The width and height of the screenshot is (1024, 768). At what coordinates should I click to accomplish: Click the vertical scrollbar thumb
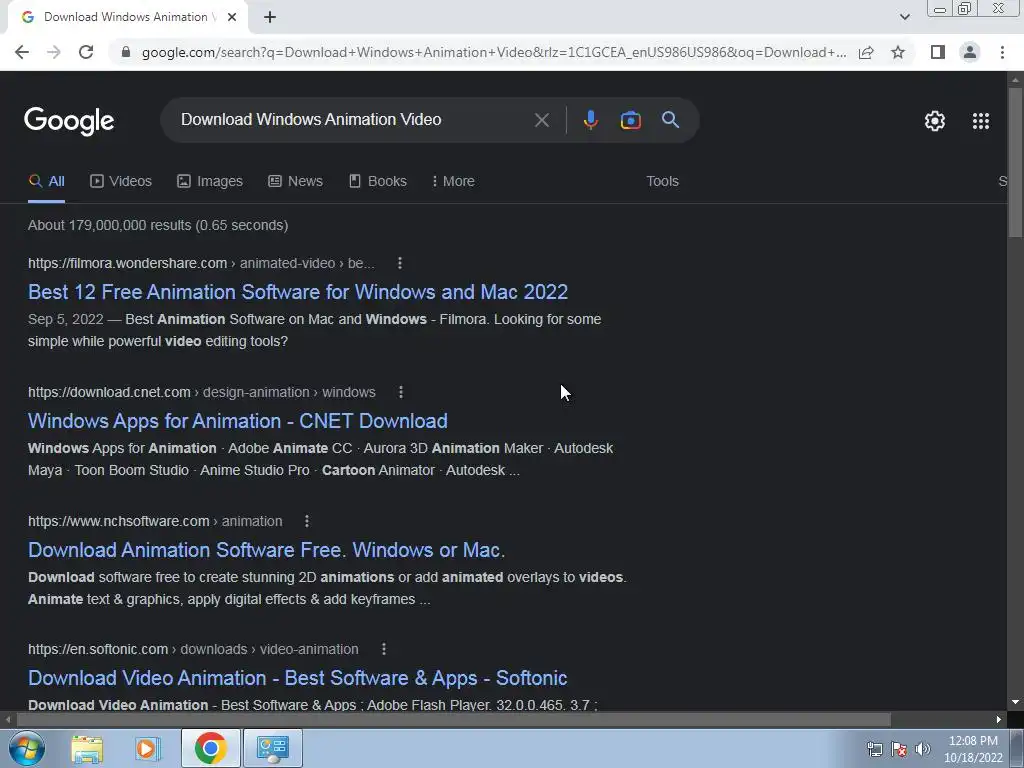pyautogui.click(x=1015, y=162)
